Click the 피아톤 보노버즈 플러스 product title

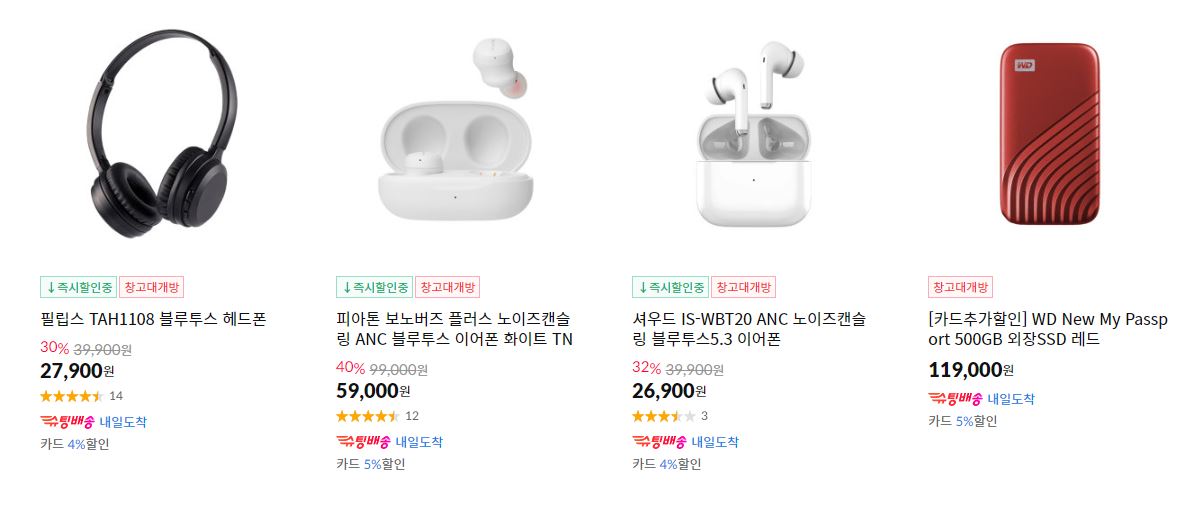click(x=454, y=328)
